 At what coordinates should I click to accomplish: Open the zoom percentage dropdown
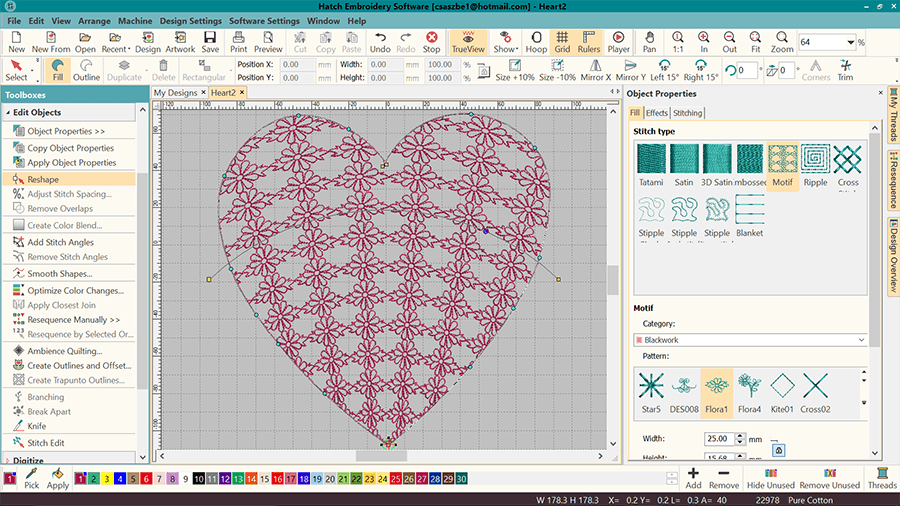click(x=850, y=43)
